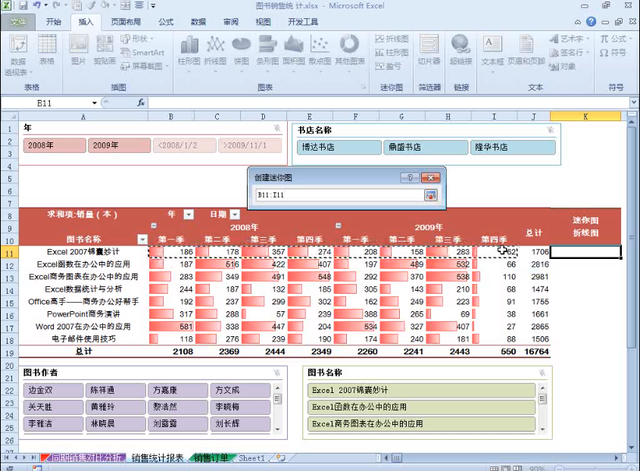Collapse the 2008年 group

pos(153,225)
